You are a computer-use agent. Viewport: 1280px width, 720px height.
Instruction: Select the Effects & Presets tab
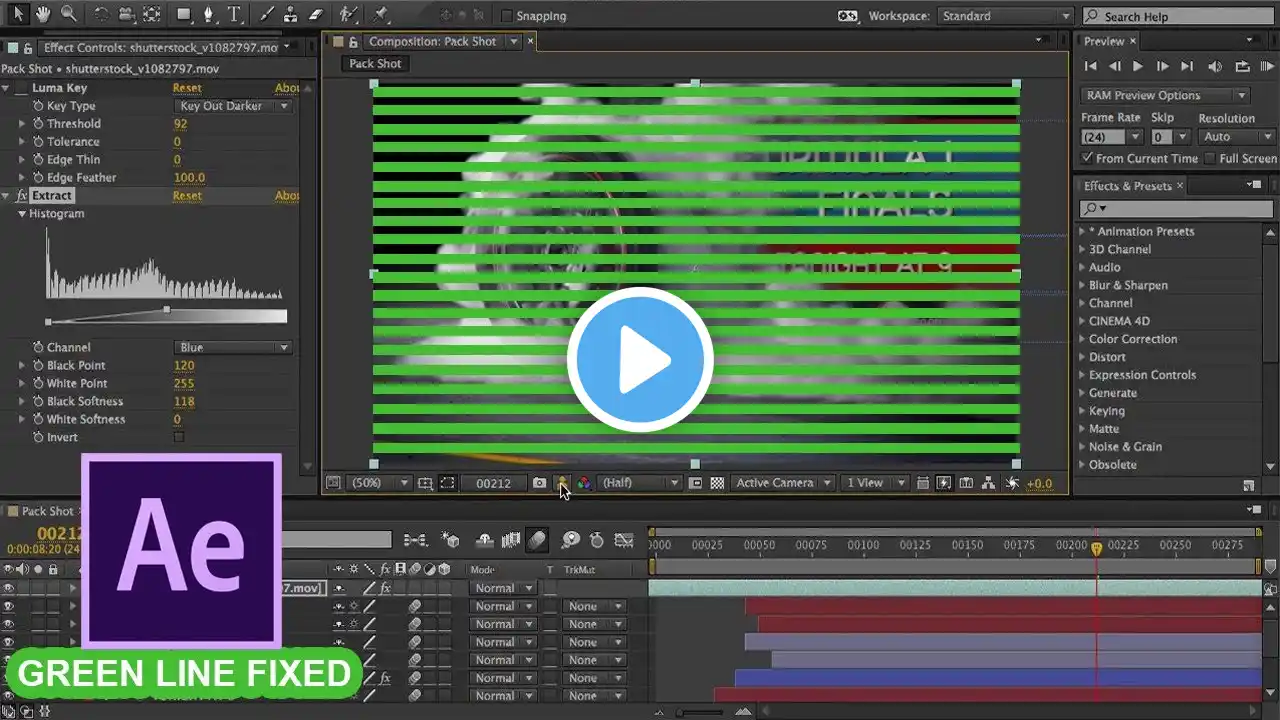(x=1127, y=186)
